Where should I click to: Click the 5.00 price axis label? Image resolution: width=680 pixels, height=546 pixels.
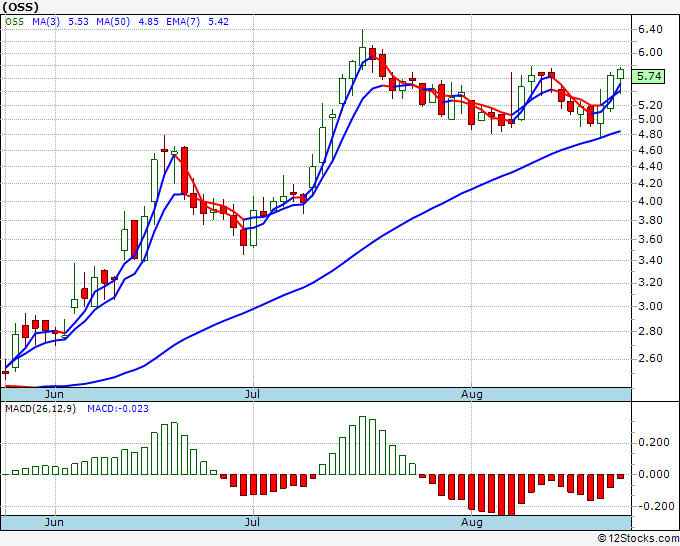point(650,119)
